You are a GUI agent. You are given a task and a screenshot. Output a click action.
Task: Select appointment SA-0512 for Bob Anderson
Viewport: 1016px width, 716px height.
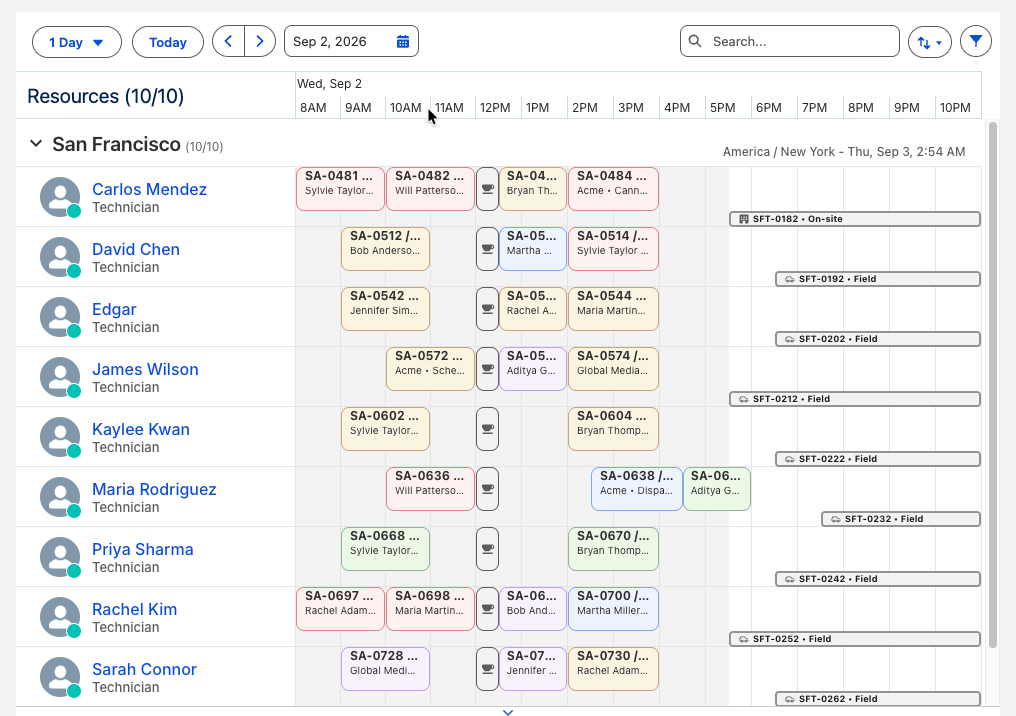(x=386, y=249)
